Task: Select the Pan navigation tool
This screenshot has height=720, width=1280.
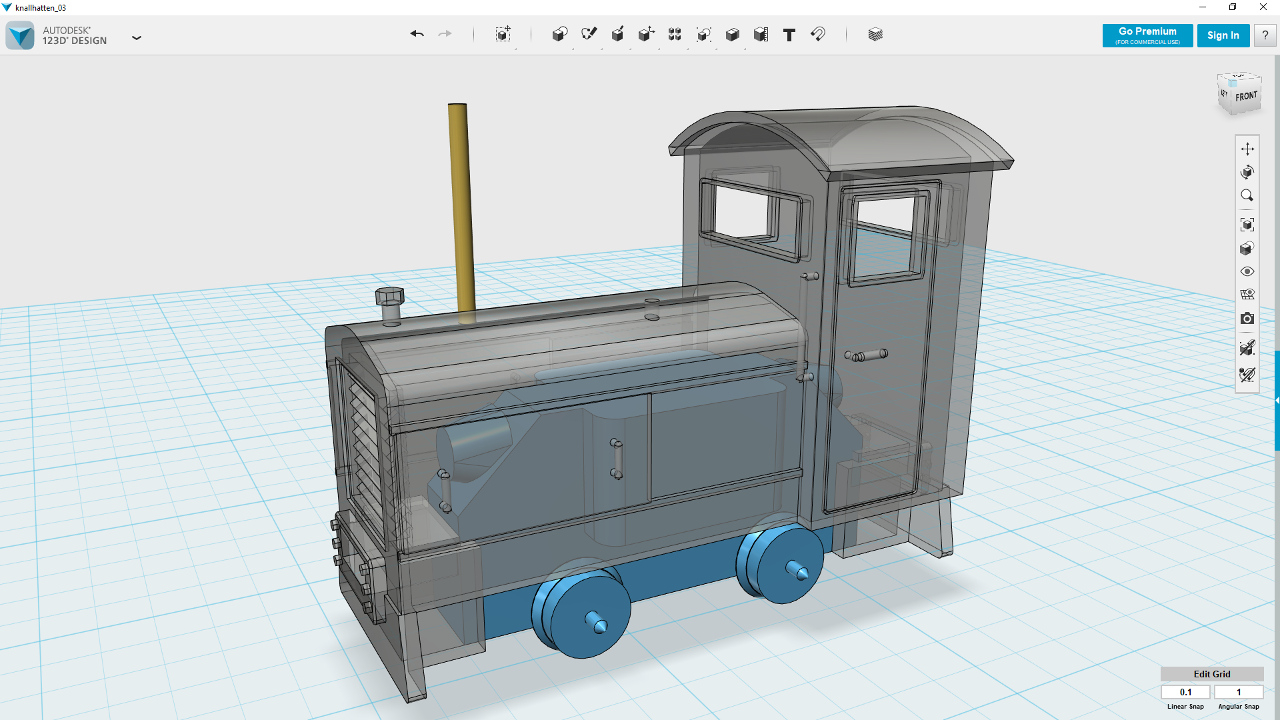Action: click(1247, 149)
